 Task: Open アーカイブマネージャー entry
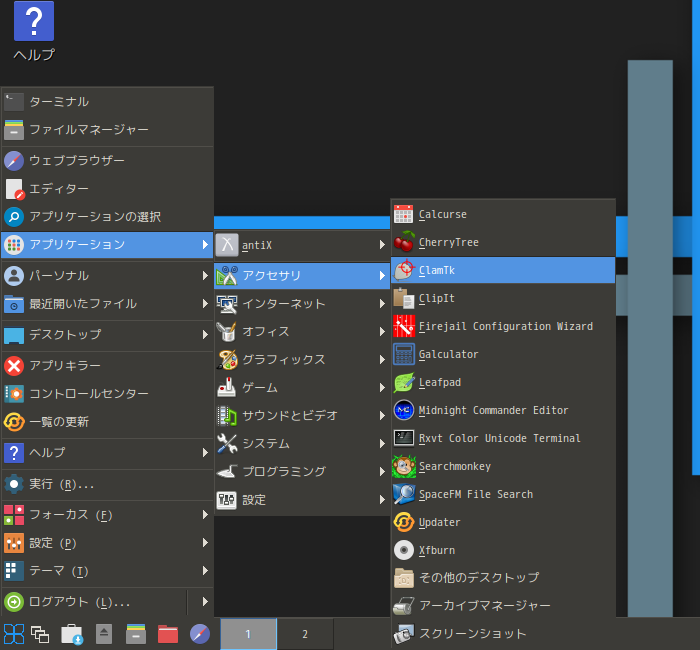coord(503,606)
